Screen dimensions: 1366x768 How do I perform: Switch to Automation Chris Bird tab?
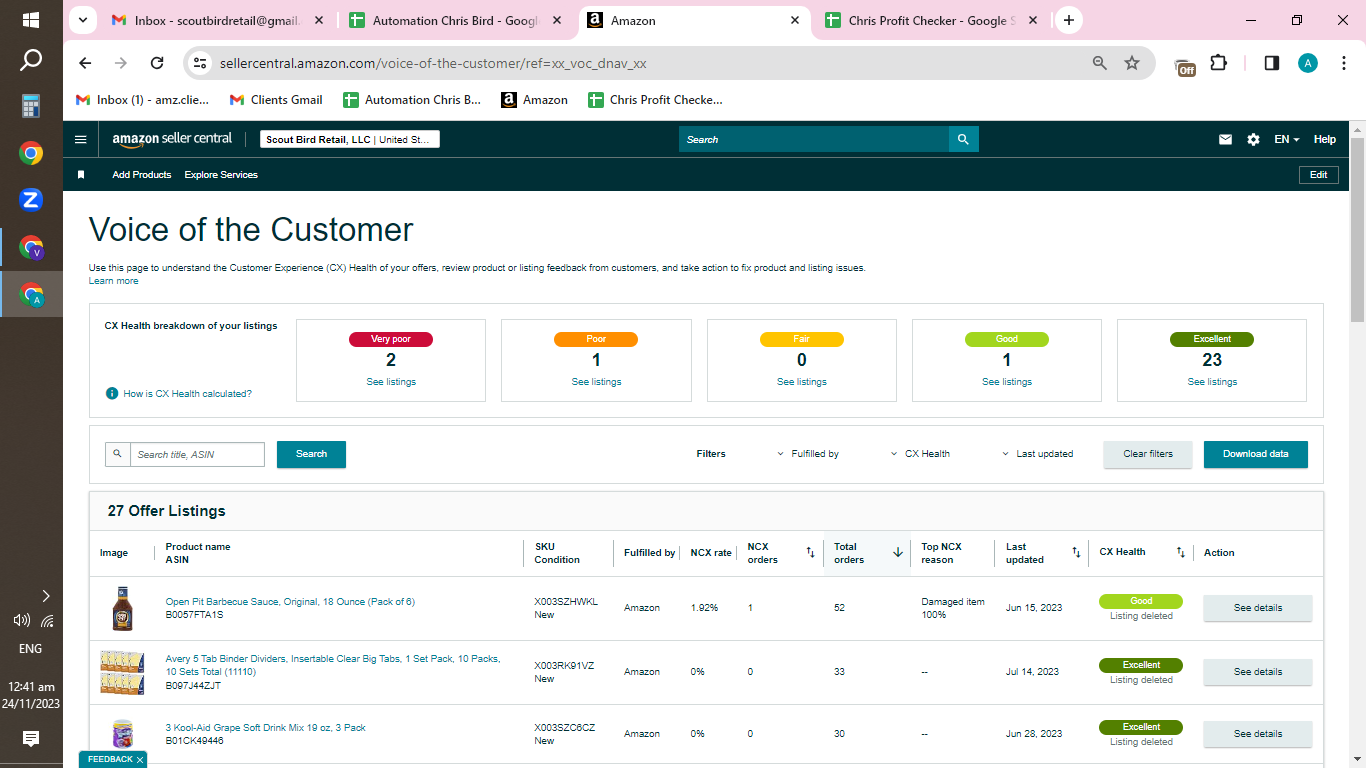456,20
